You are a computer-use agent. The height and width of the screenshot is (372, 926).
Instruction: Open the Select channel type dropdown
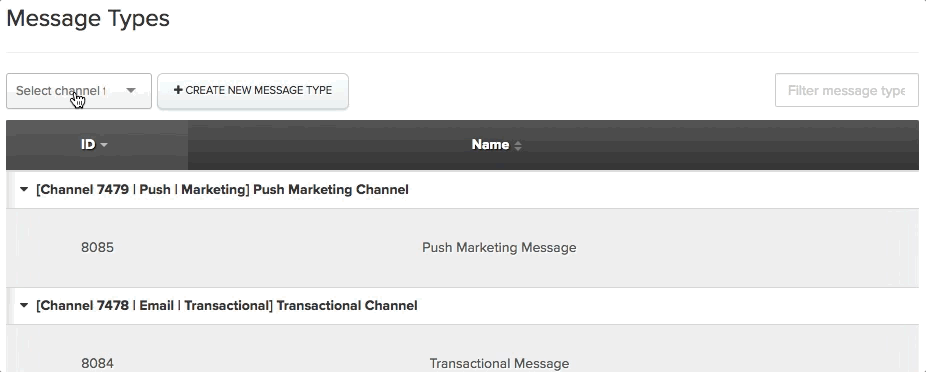tap(79, 91)
